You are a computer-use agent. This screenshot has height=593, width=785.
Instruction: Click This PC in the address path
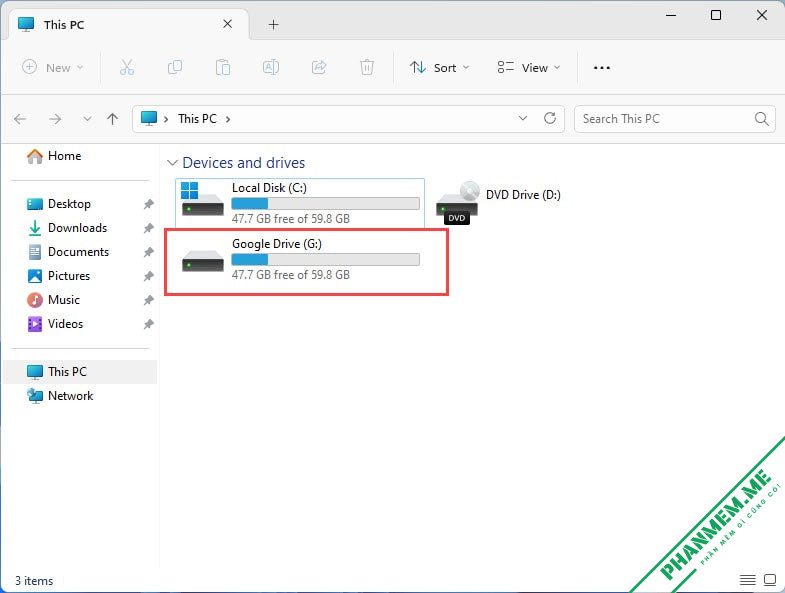[x=197, y=119]
